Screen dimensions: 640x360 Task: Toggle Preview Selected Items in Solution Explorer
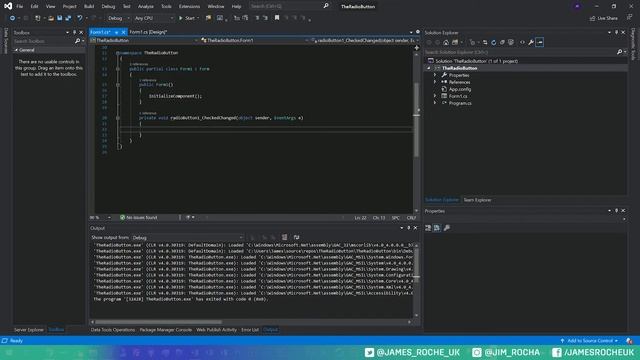540,42
